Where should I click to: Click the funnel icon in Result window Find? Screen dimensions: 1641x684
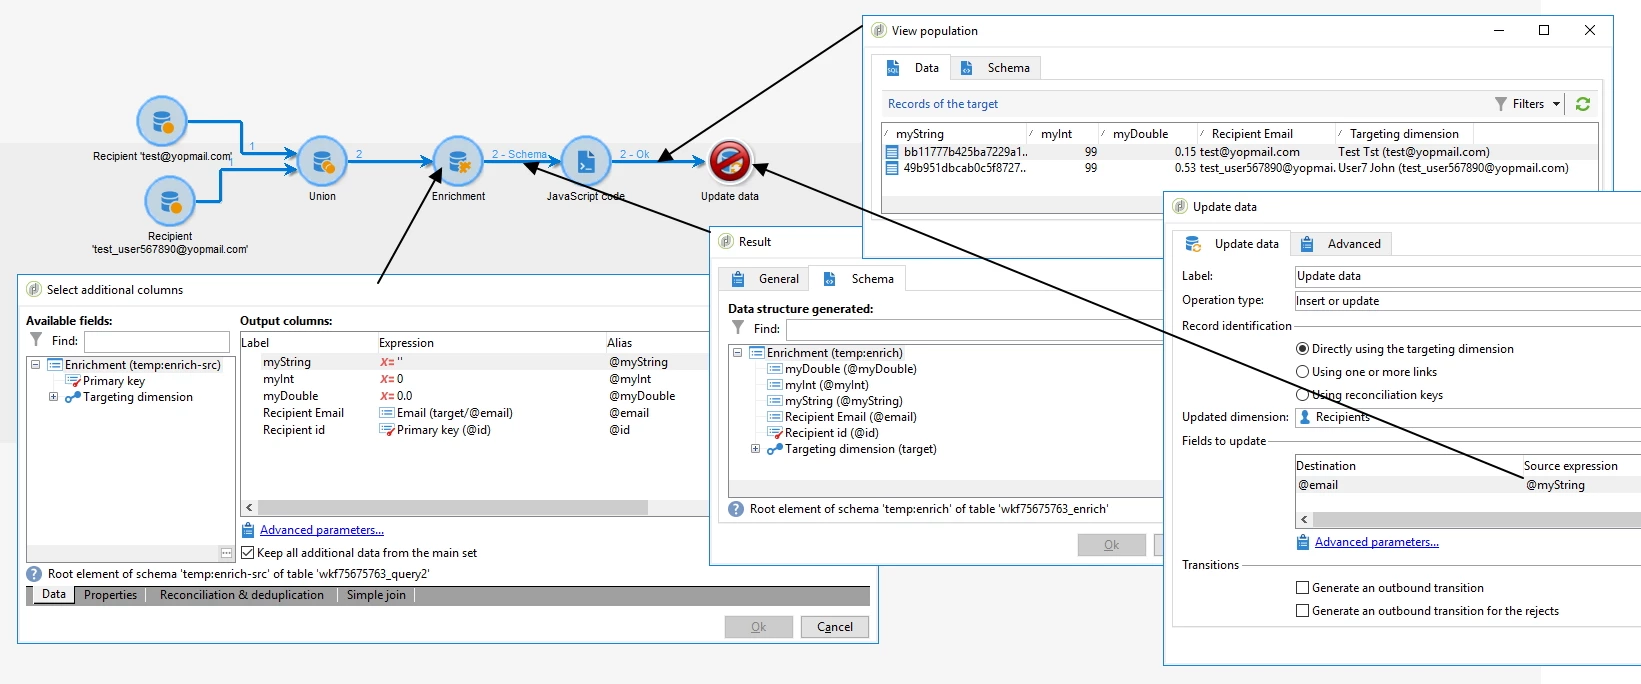tap(738, 328)
